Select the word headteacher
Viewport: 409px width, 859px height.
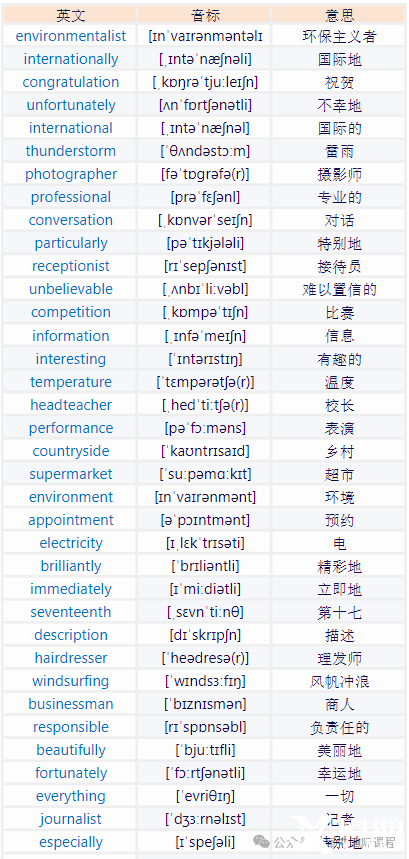pos(71,405)
